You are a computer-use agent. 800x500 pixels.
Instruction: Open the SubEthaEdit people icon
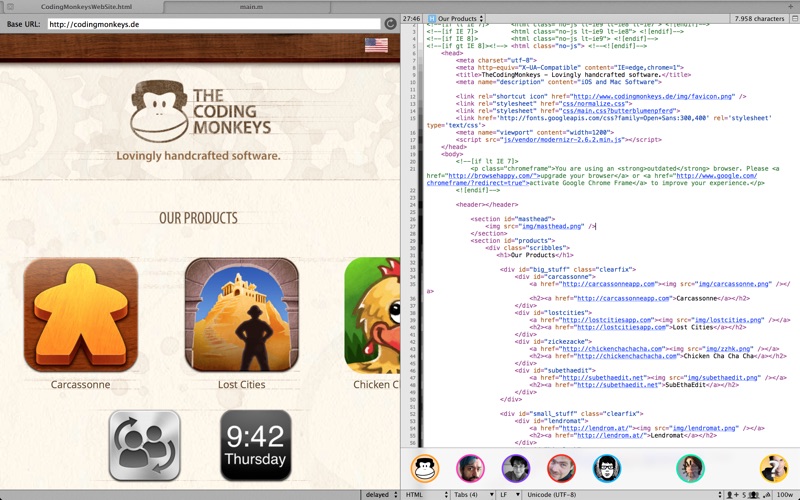(x=144, y=445)
